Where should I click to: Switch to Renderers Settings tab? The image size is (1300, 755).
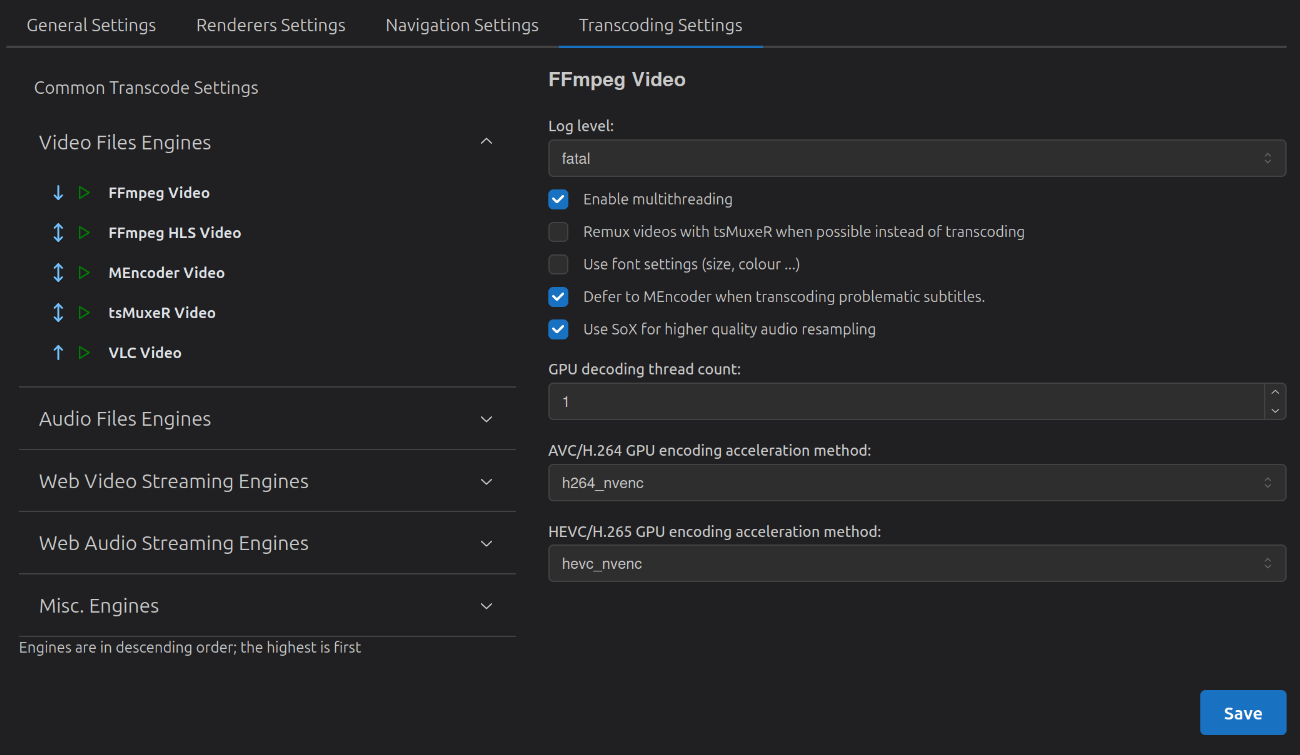[271, 25]
